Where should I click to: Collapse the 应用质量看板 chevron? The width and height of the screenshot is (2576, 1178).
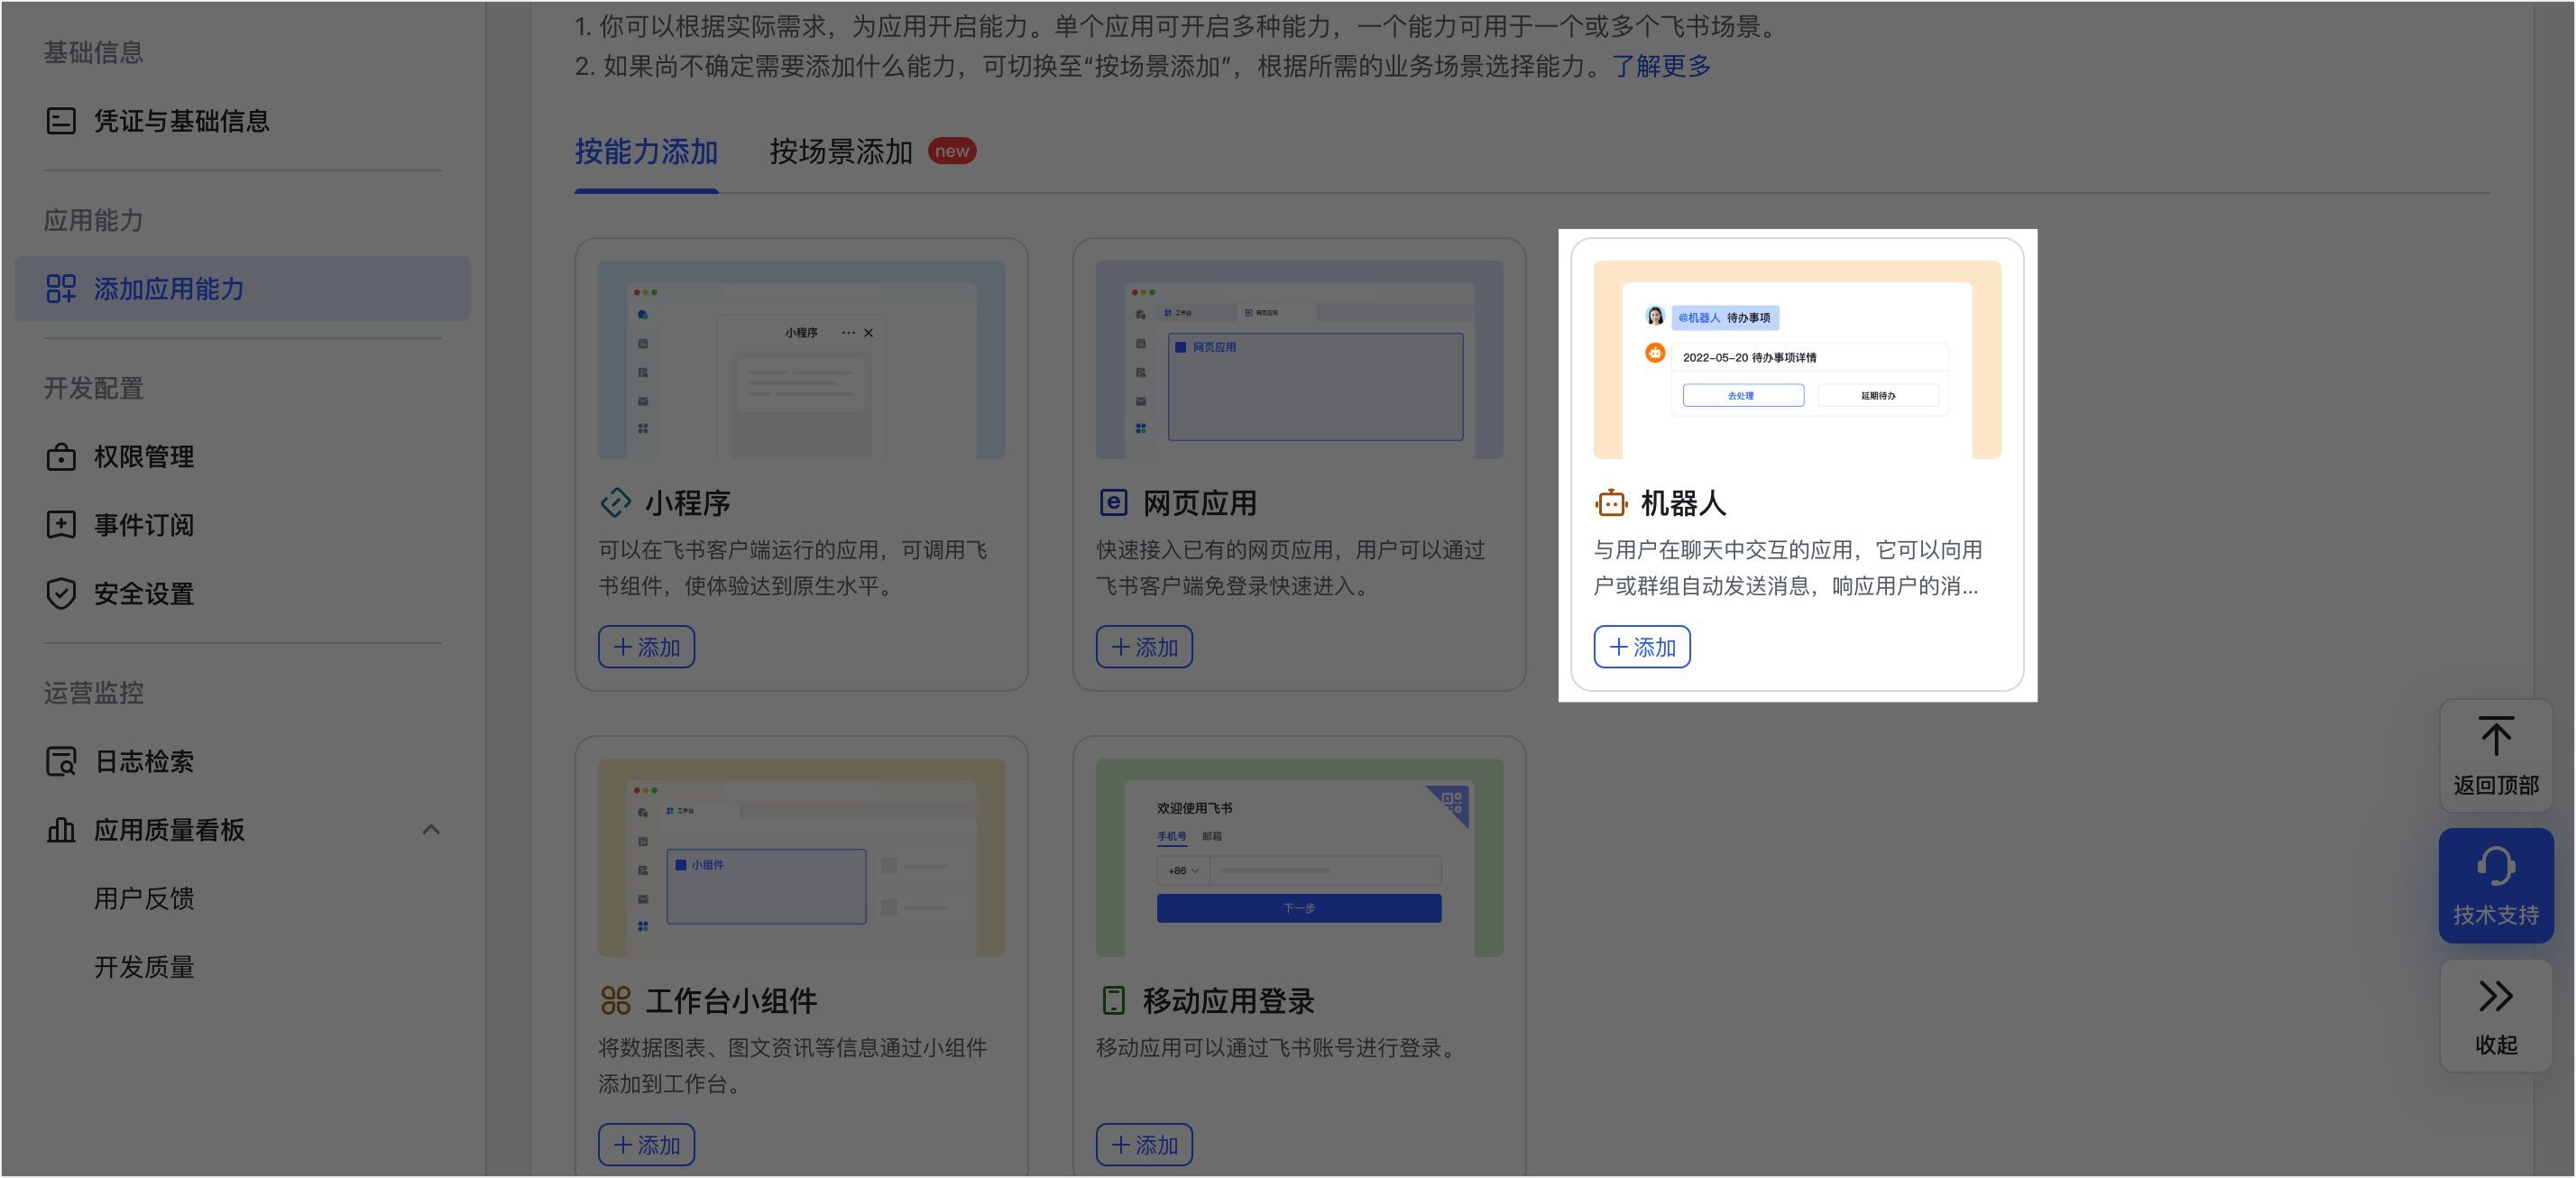point(431,830)
